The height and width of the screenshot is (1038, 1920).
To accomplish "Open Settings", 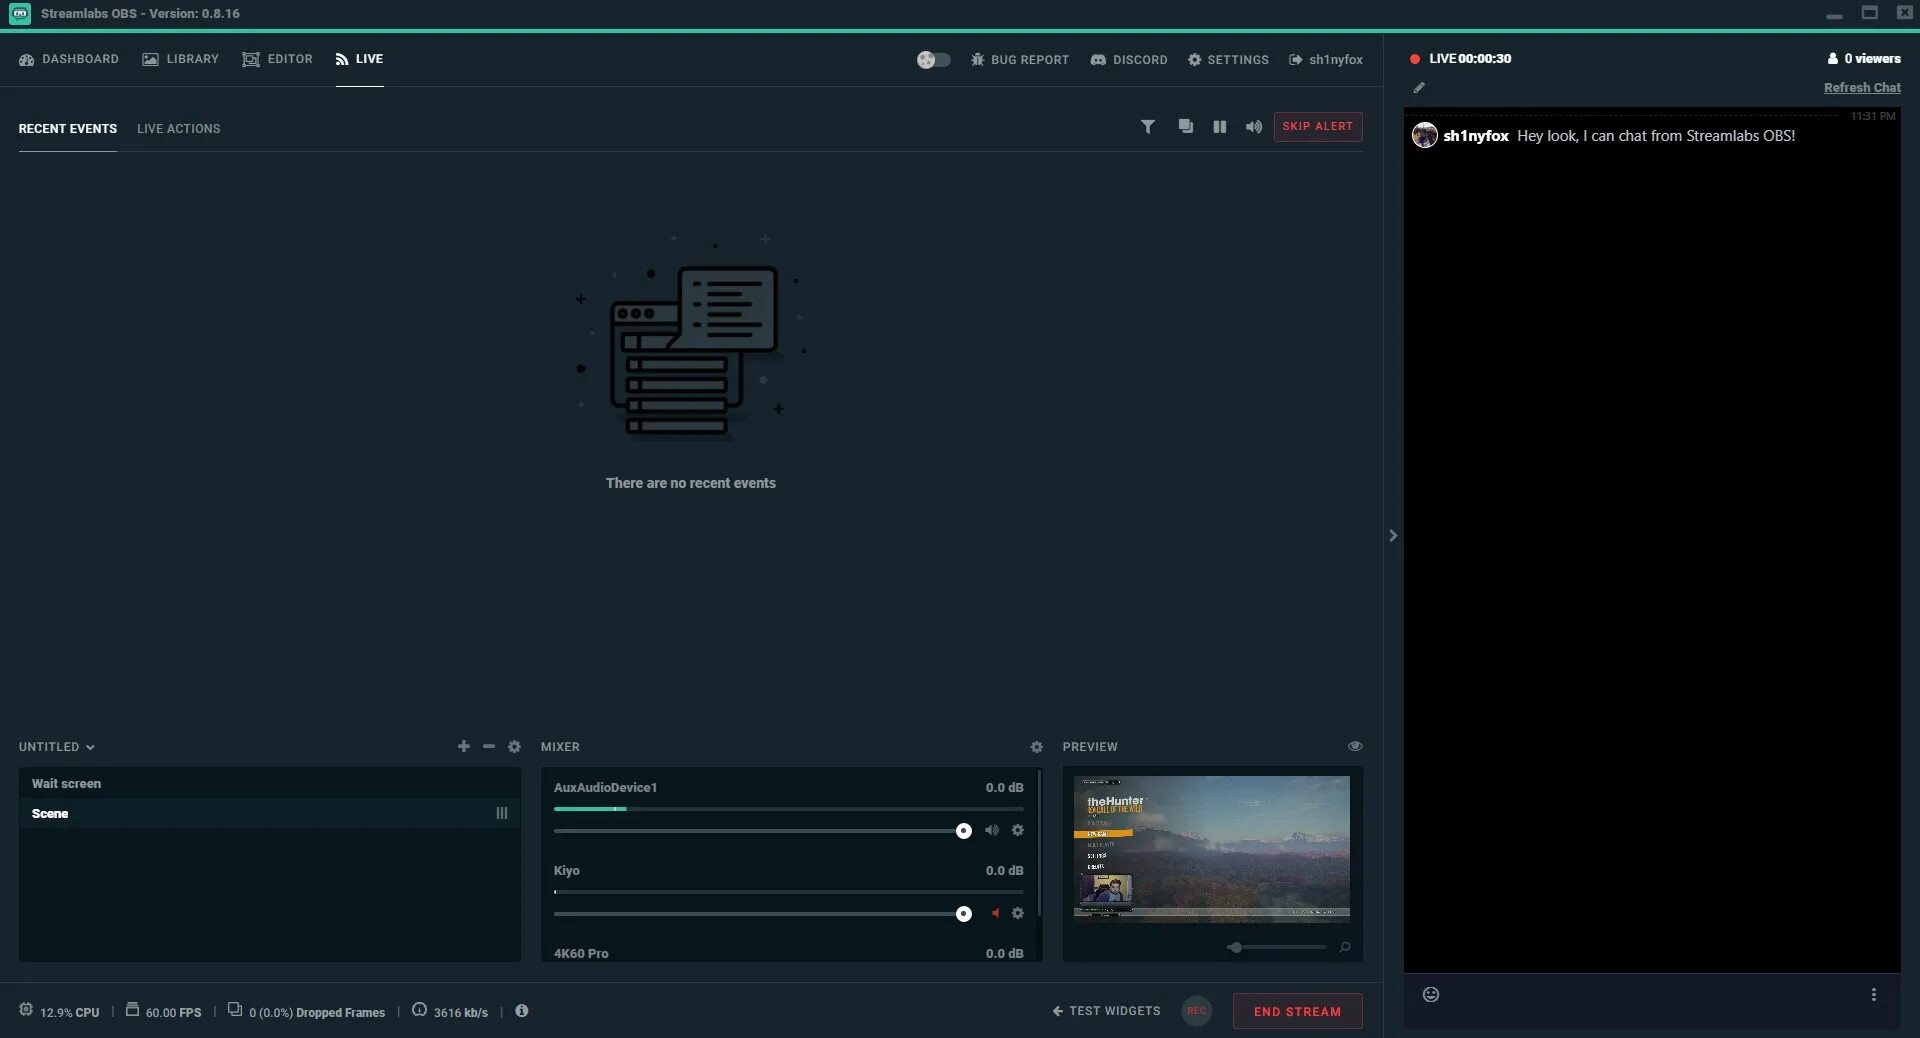I will coord(1228,60).
